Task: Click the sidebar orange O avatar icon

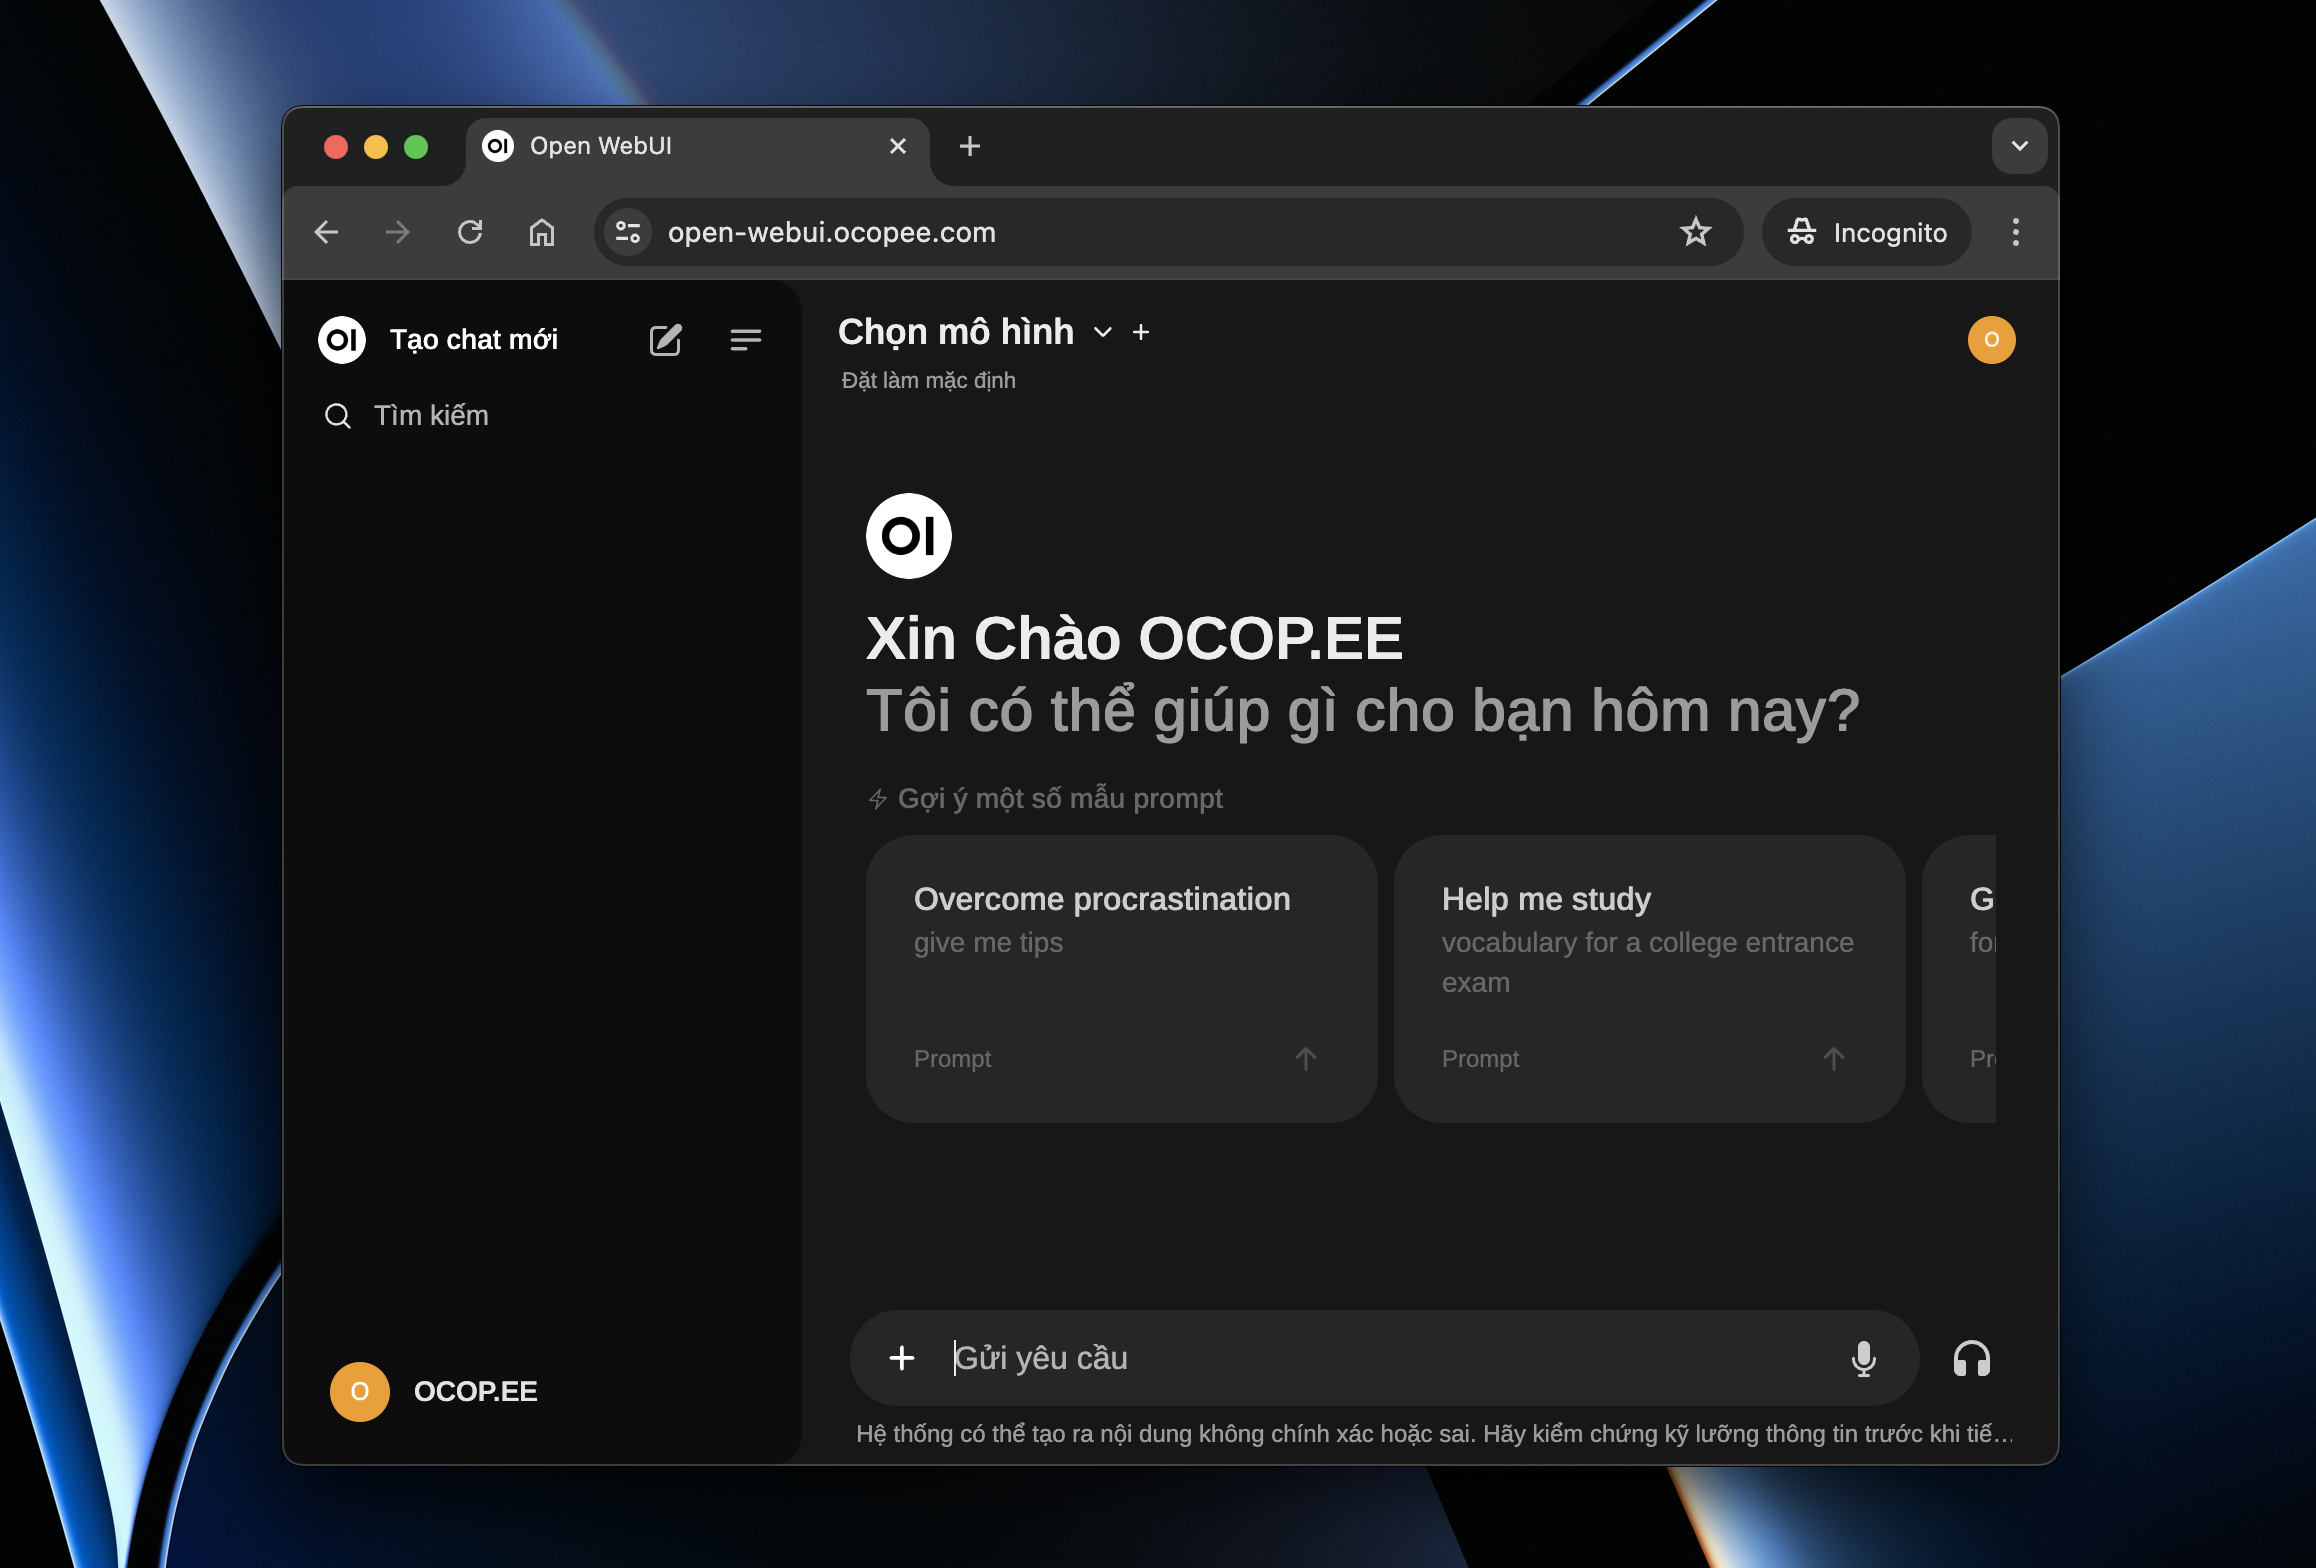Action: pyautogui.click(x=360, y=1391)
